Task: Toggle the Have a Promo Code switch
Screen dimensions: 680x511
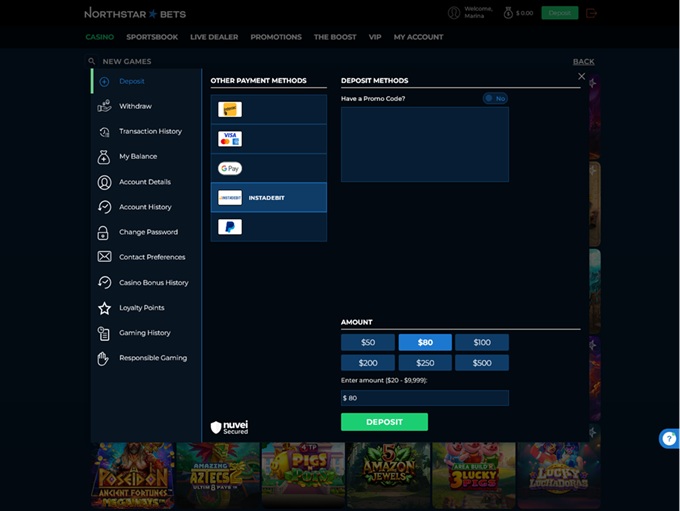Action: point(495,98)
